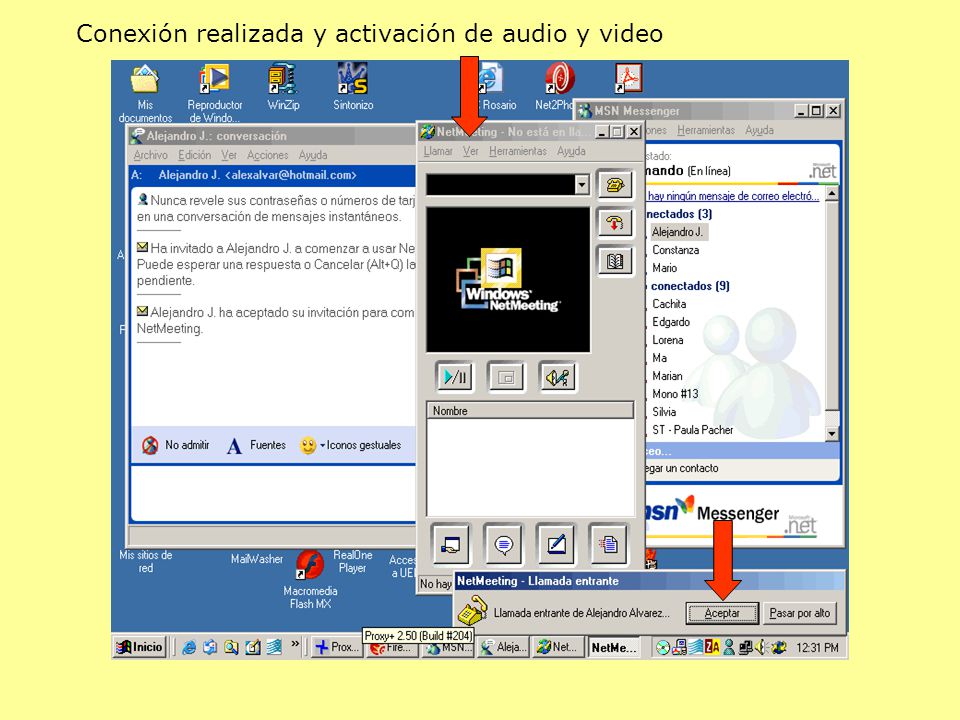Open the Ayuda menu in NetMeeting
The width and height of the screenshot is (960, 720).
[571, 151]
